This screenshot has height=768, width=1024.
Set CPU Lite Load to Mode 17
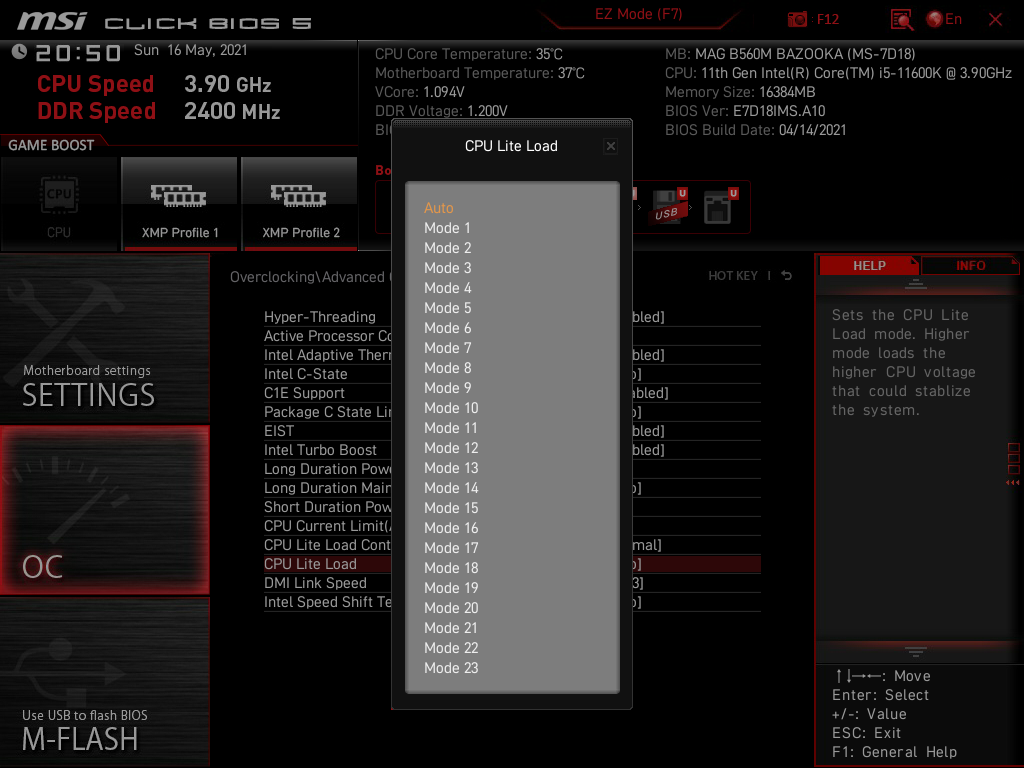[x=451, y=548]
